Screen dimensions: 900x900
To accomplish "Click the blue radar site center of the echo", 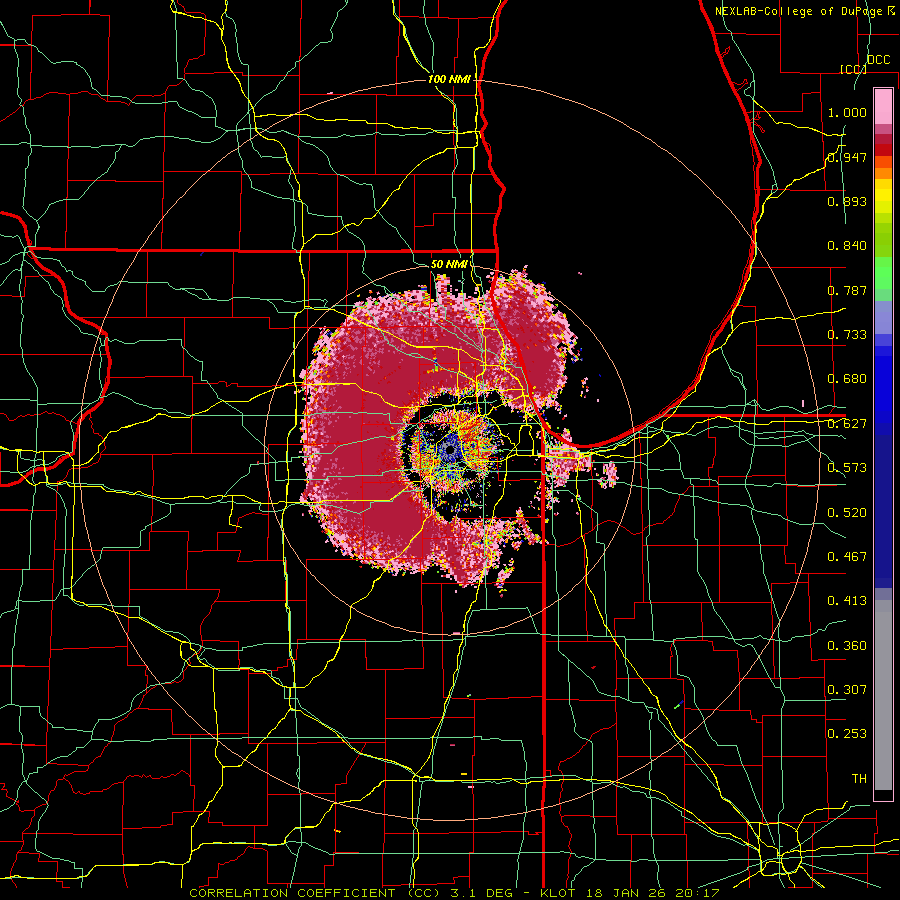I will tap(451, 451).
